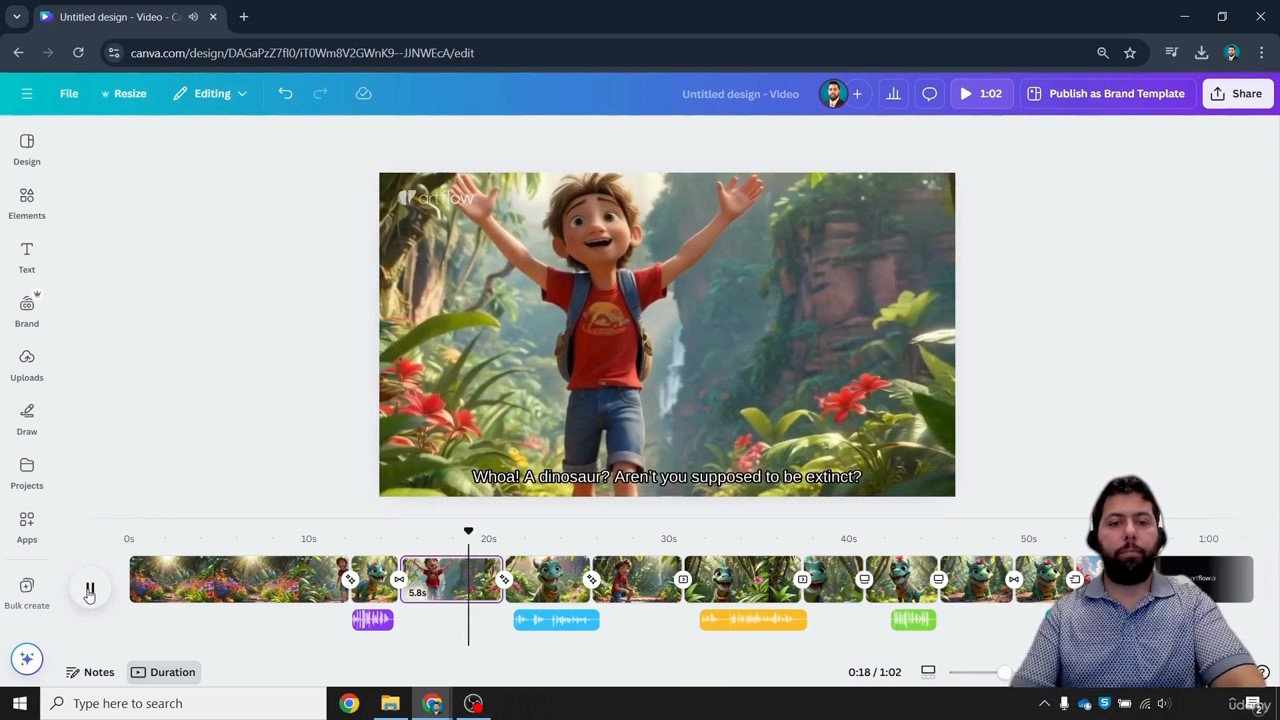Open the Windows Start menu
The height and width of the screenshot is (720, 1280).
[20, 703]
